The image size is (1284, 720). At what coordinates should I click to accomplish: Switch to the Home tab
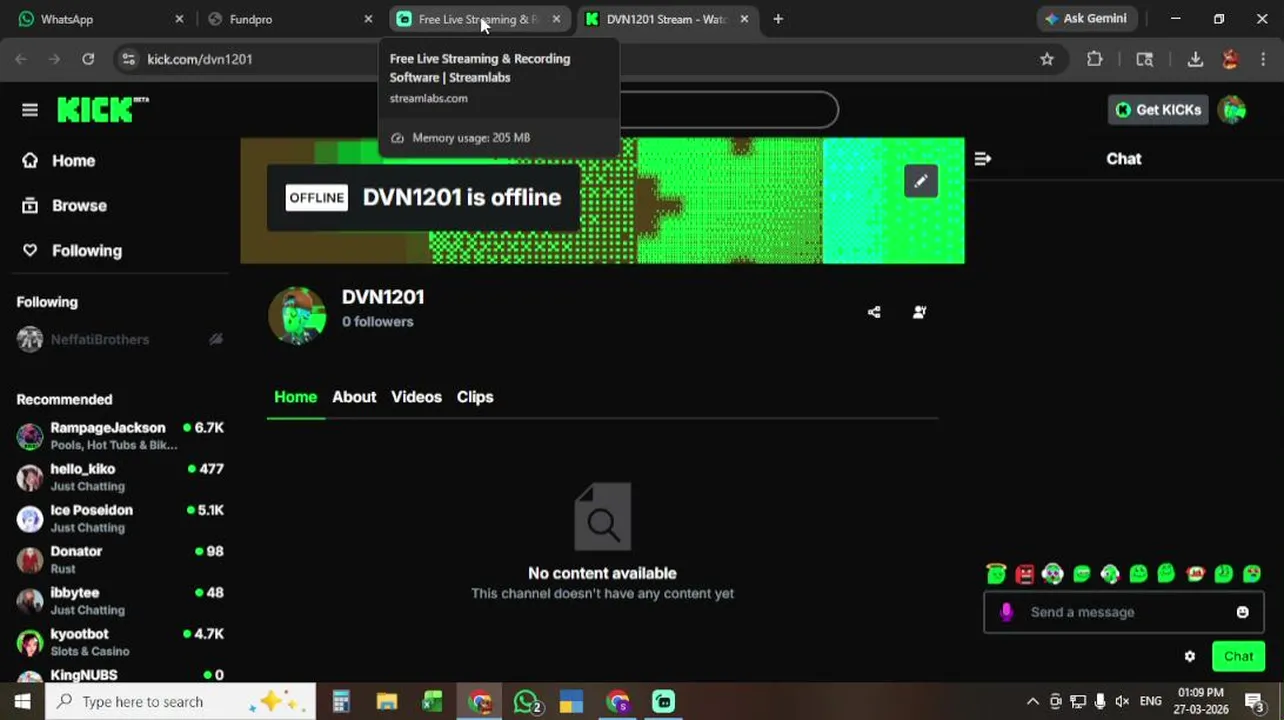pos(295,397)
